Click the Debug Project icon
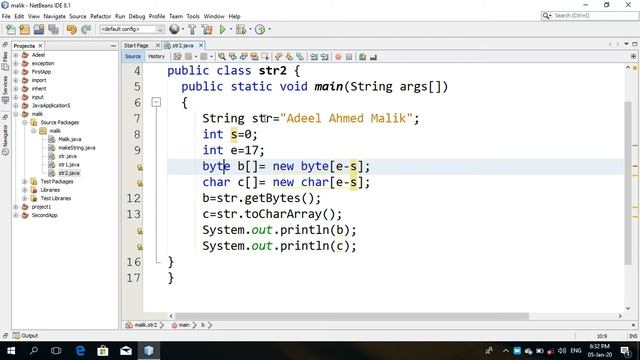Image resolution: width=640 pixels, height=360 pixels. pos(241,29)
